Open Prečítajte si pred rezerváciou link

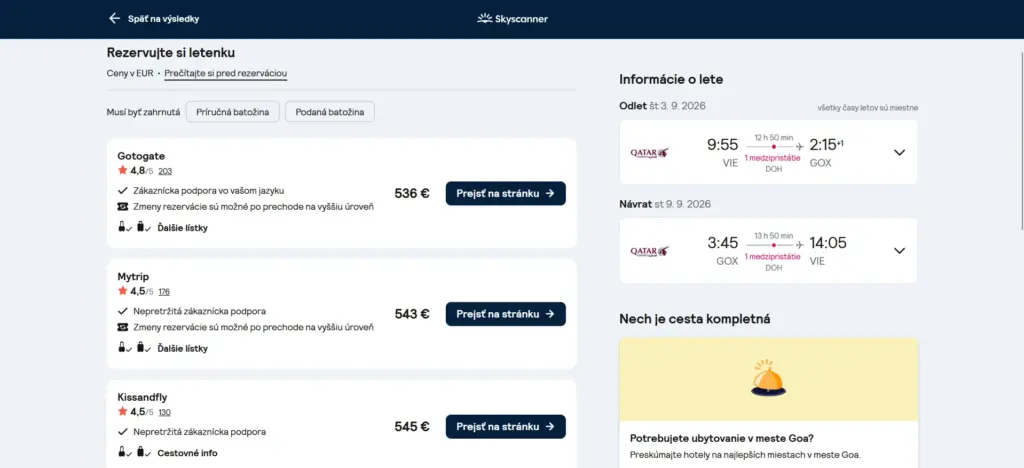point(226,74)
